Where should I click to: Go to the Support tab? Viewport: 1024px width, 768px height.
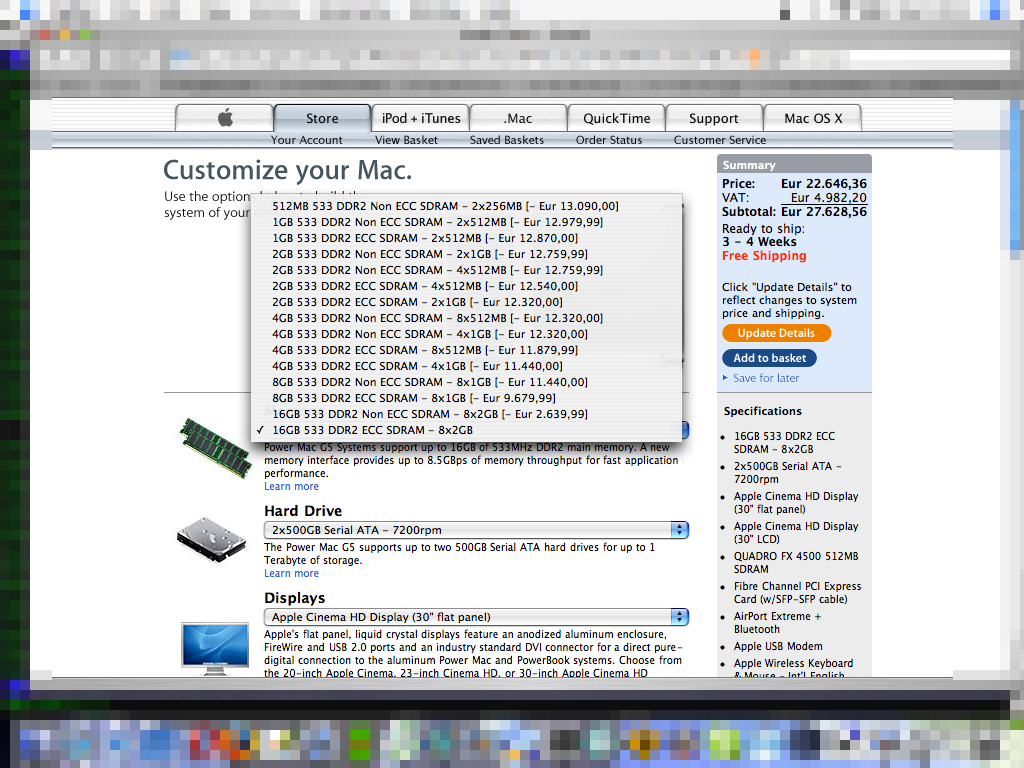(x=713, y=118)
